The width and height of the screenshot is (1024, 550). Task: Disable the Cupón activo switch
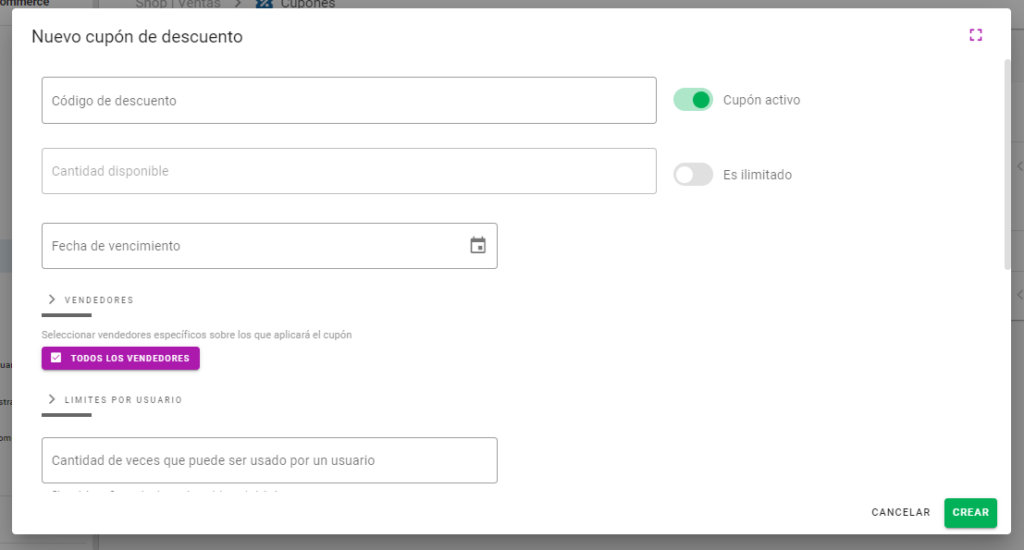[x=693, y=100]
